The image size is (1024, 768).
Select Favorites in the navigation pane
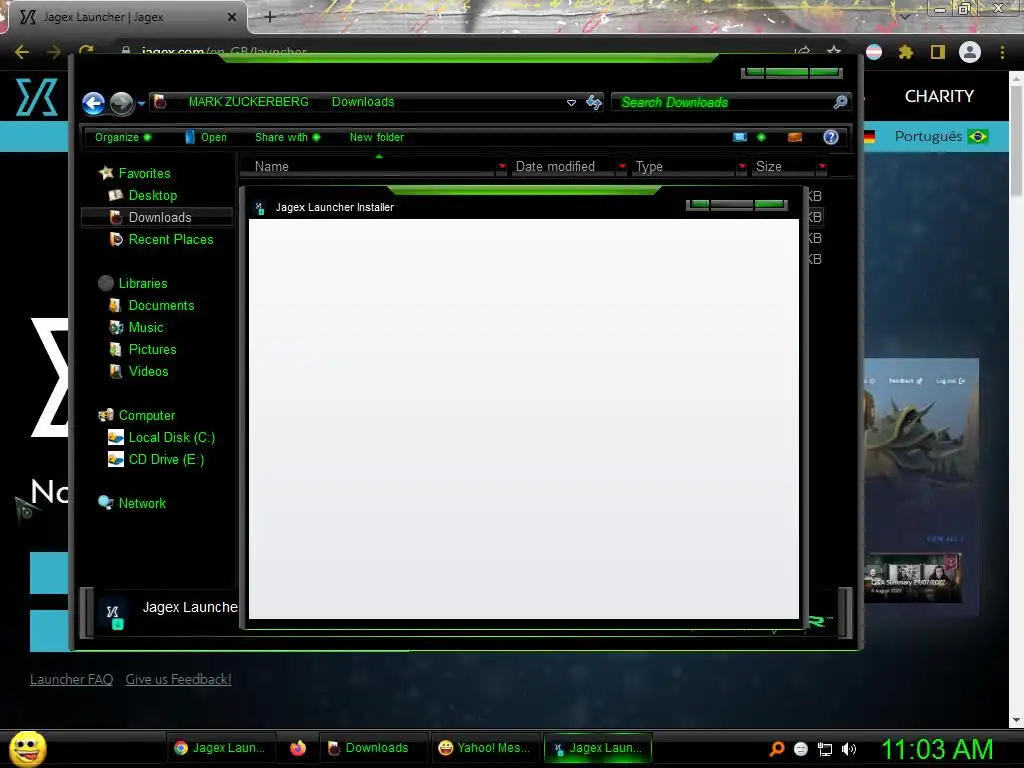(144, 173)
